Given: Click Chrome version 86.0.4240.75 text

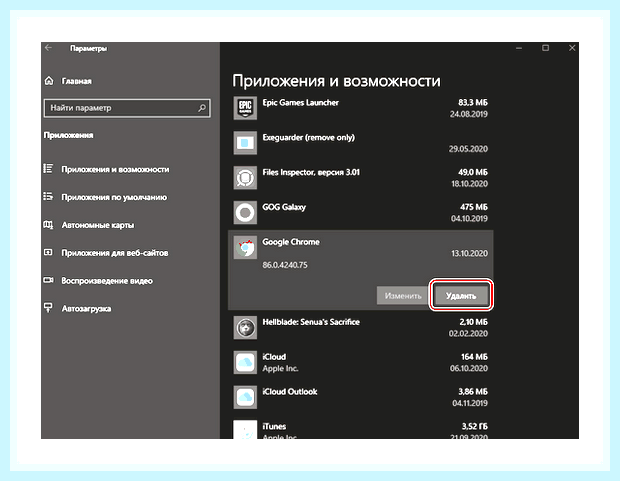Looking at the screenshot, I should (285, 265).
